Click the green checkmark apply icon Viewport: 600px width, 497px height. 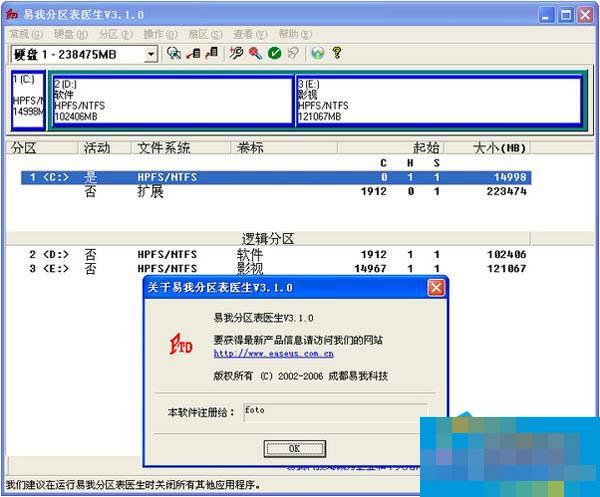[274, 53]
